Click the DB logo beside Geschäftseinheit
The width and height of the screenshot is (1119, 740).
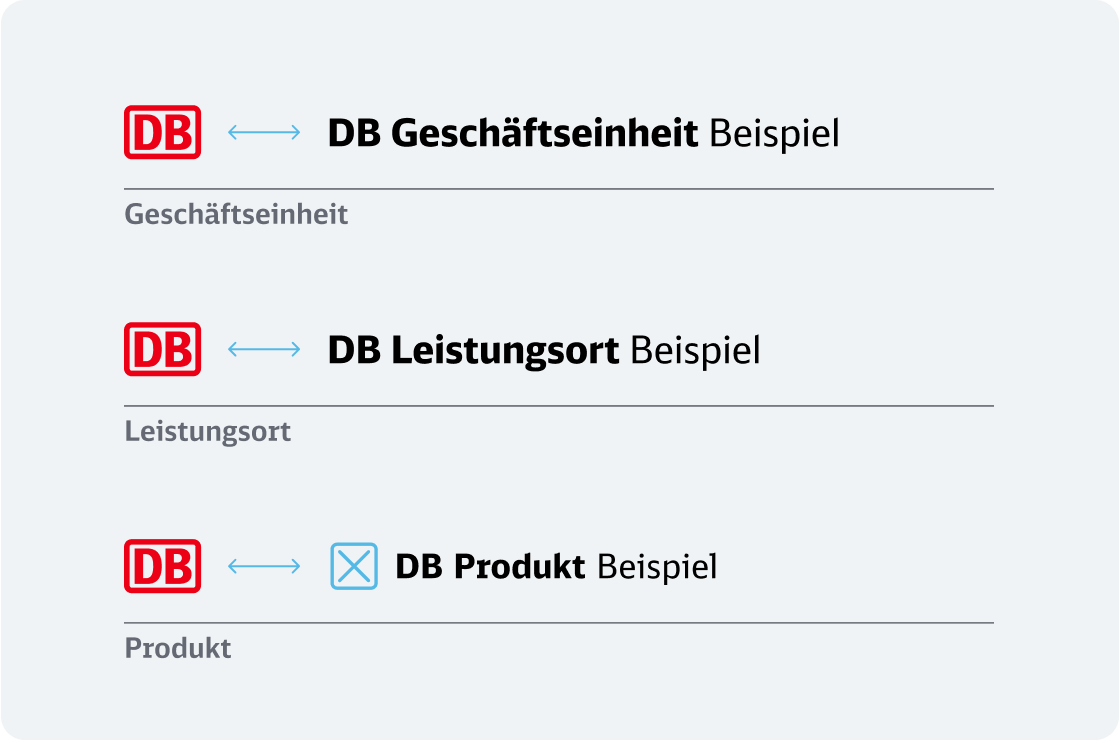click(163, 132)
